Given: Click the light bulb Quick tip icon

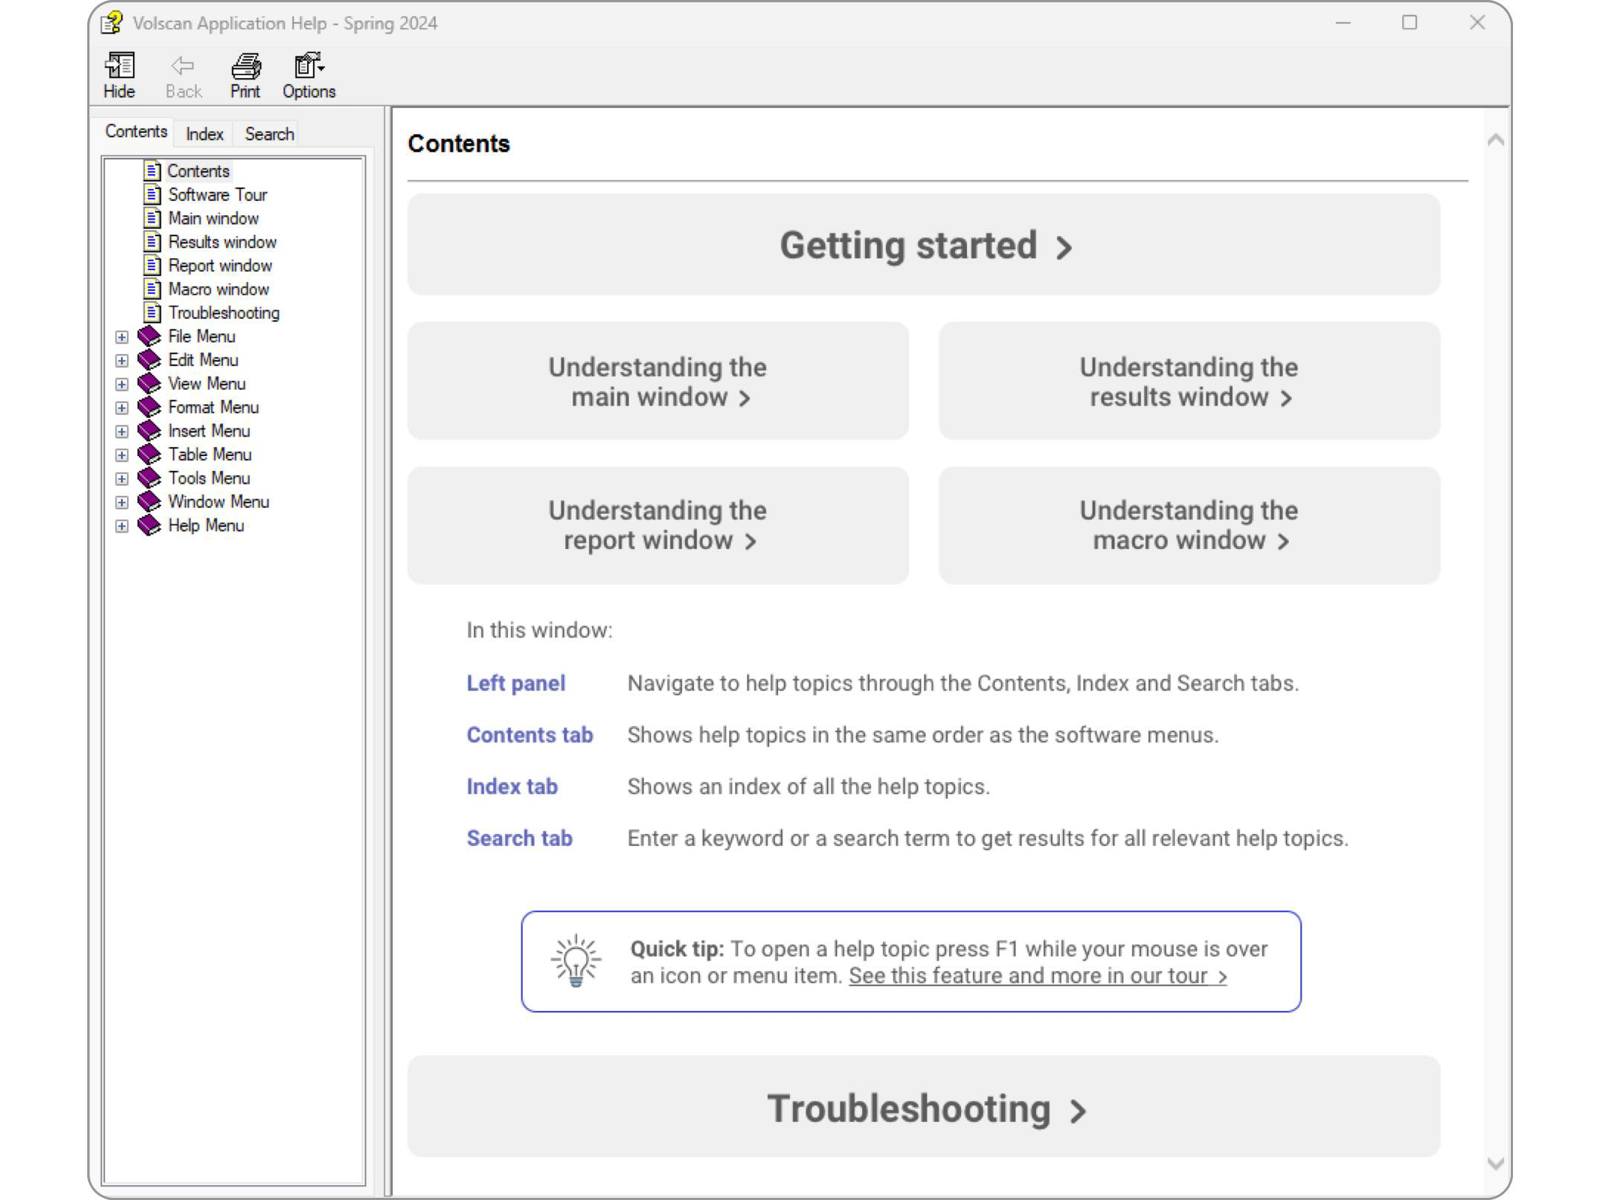Looking at the screenshot, I should (576, 961).
